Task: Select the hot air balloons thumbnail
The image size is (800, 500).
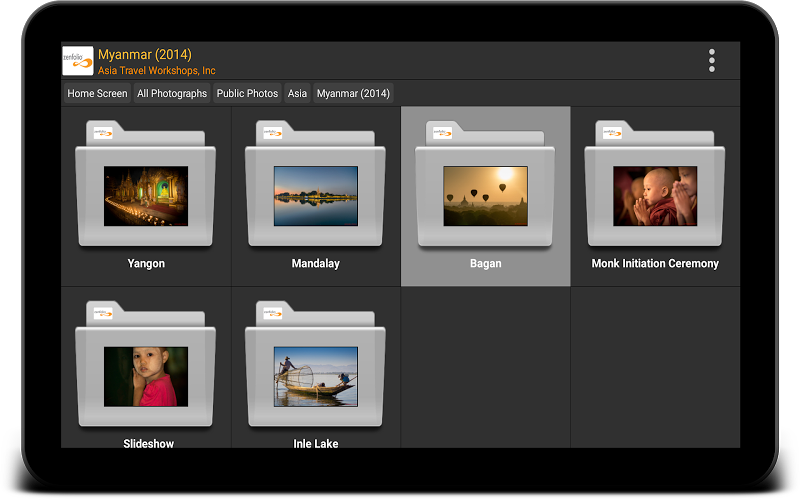Action: tap(485, 196)
